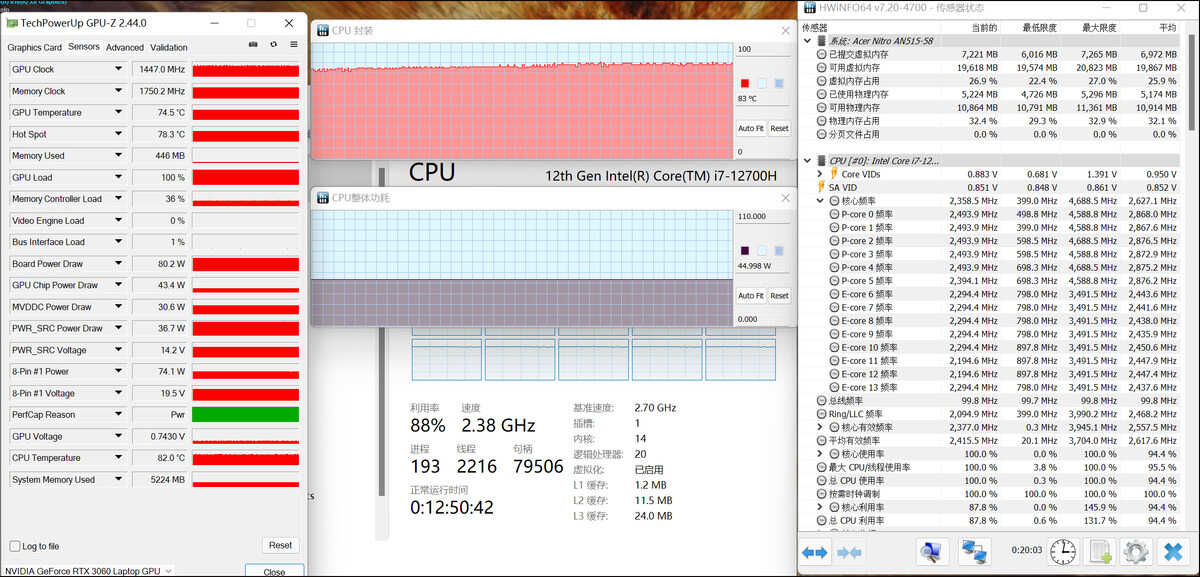Click the Intel Core i7 CPU chip icon
Screen dimensions: 1200x577
pyautogui.click(x=822, y=160)
